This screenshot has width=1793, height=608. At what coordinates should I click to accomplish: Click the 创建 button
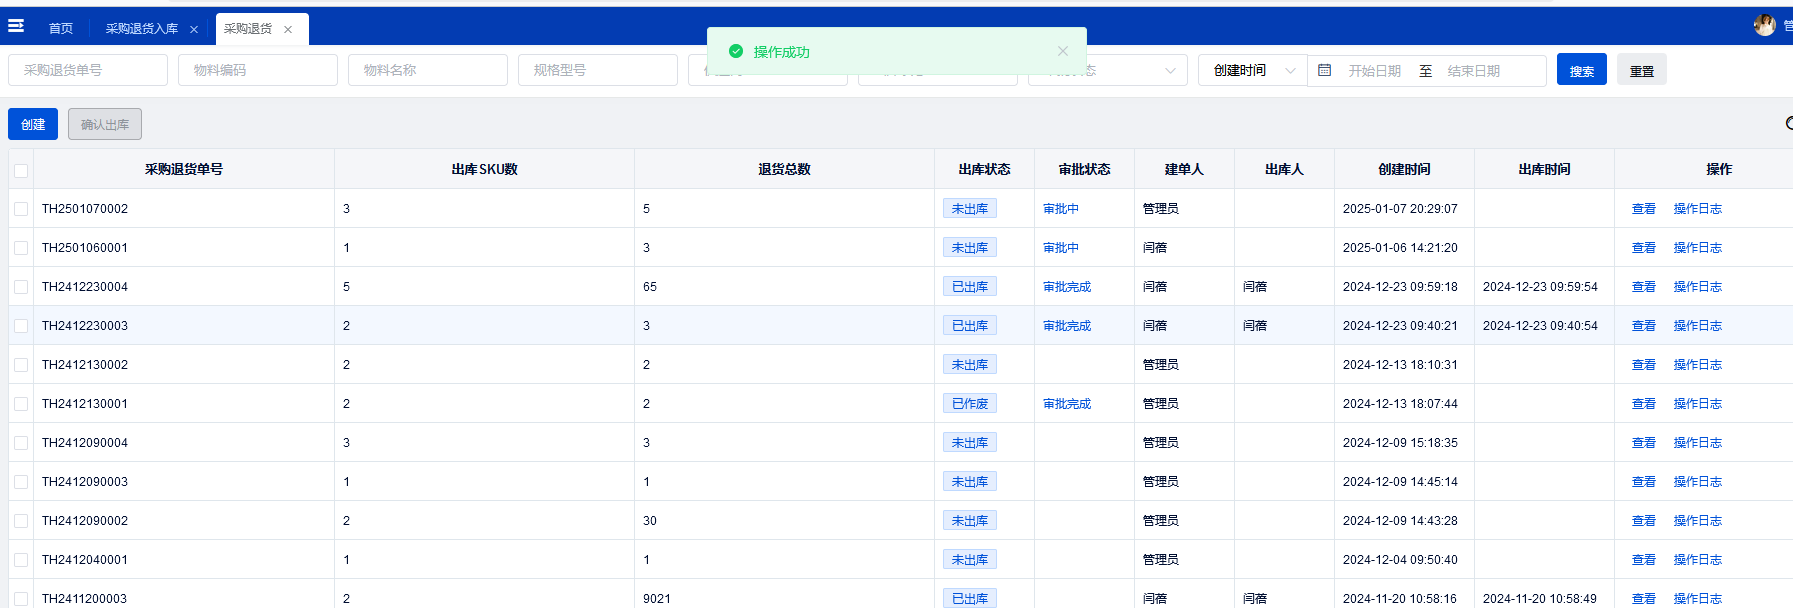click(x=33, y=124)
